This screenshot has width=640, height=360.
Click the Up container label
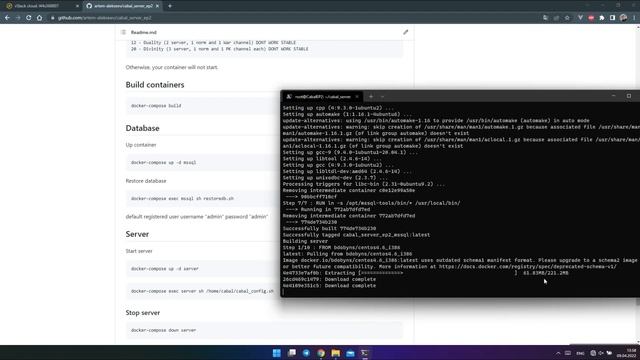point(141,145)
